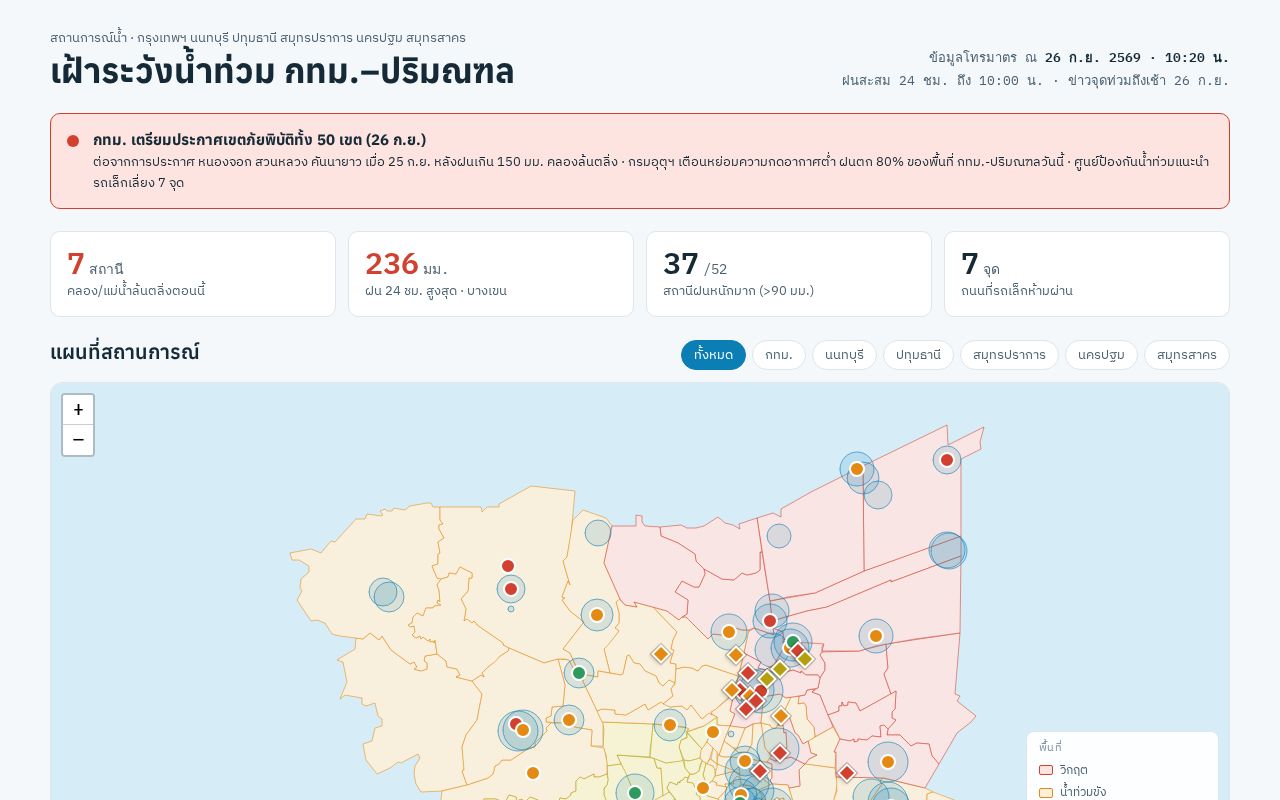Click the small red dot above the haloed western red marker
This screenshot has height=800, width=1280.
coord(508,566)
